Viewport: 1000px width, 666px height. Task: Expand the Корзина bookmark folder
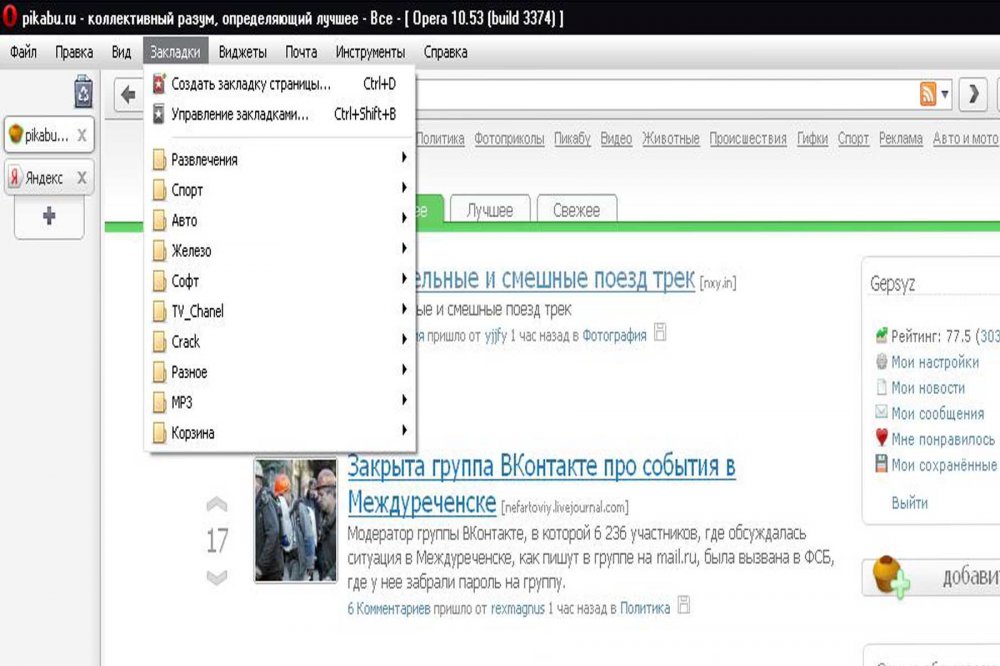tap(279, 433)
